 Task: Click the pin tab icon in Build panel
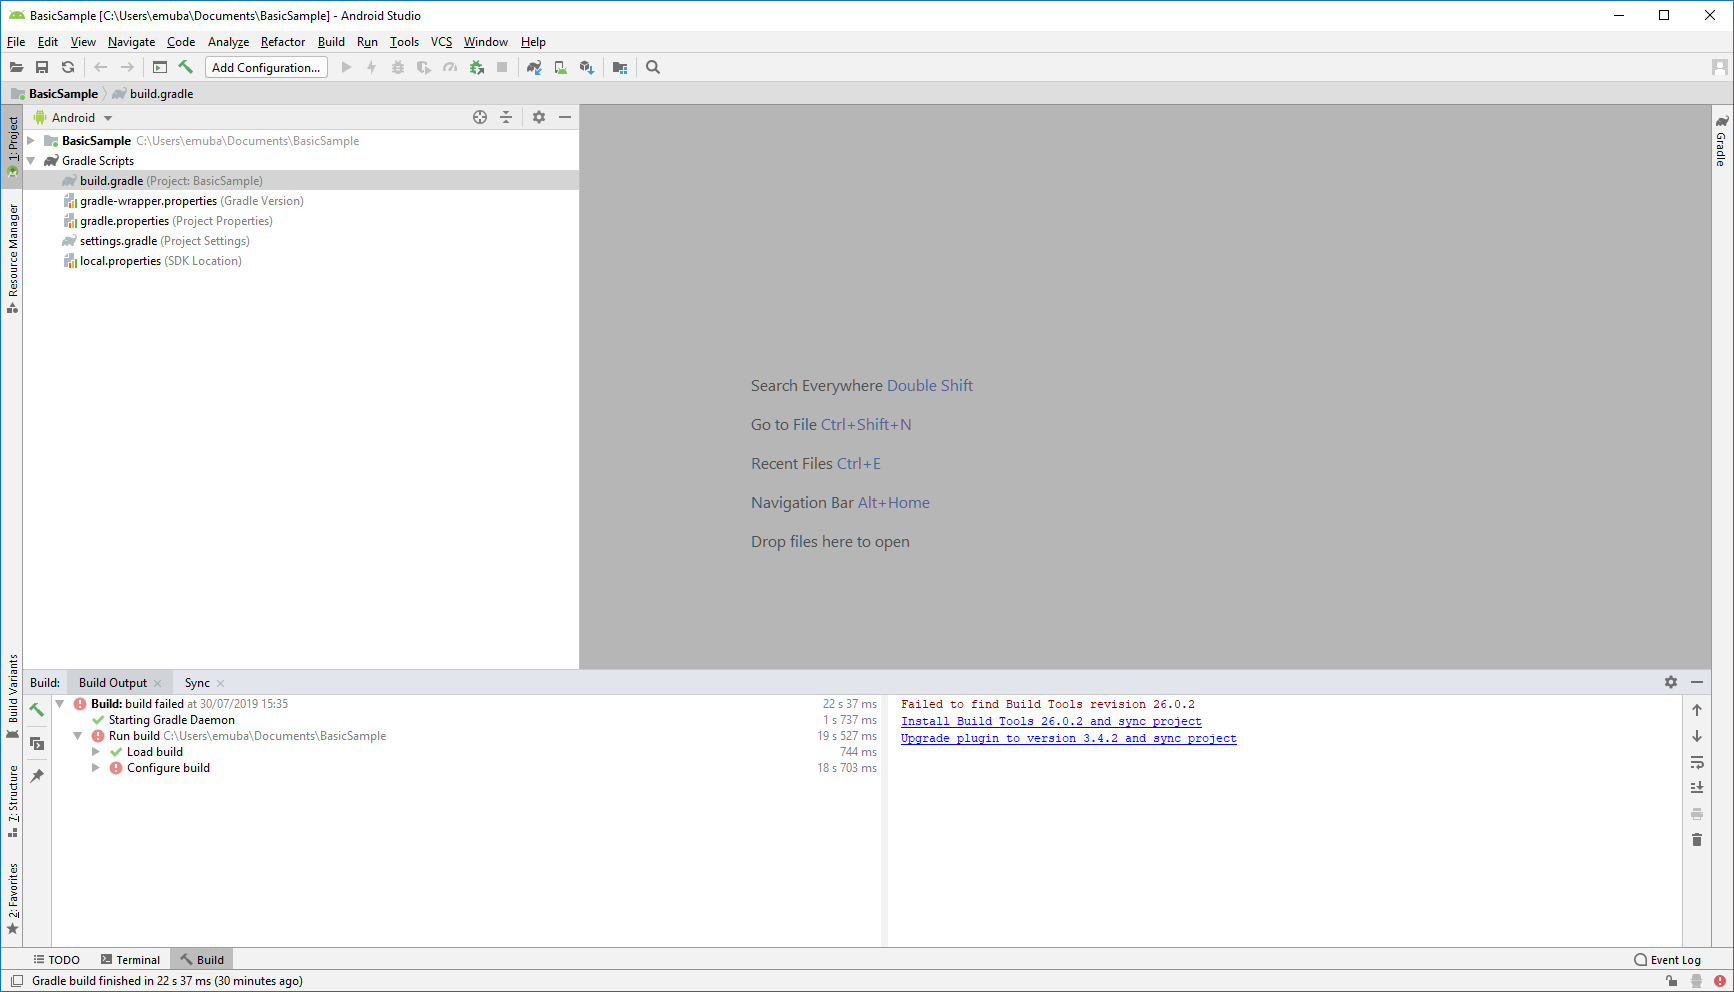click(37, 776)
